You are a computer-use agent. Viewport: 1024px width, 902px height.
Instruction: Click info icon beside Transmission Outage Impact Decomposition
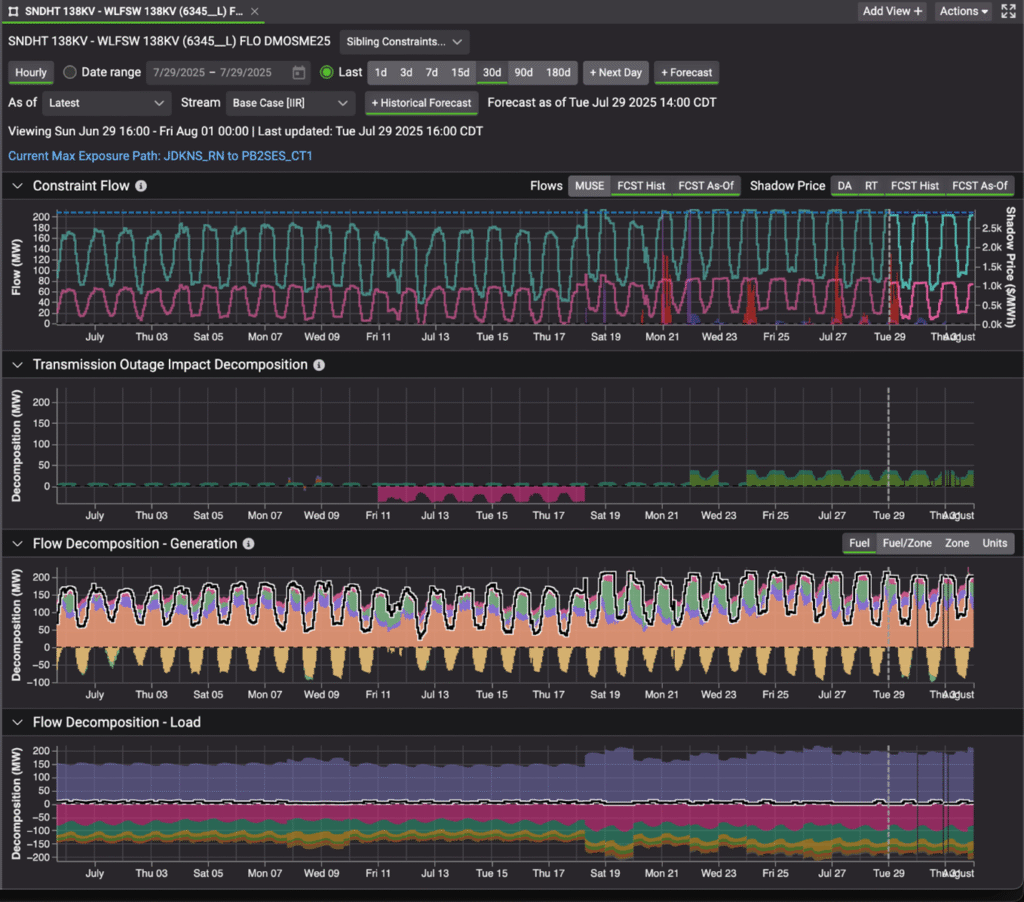[x=319, y=365]
